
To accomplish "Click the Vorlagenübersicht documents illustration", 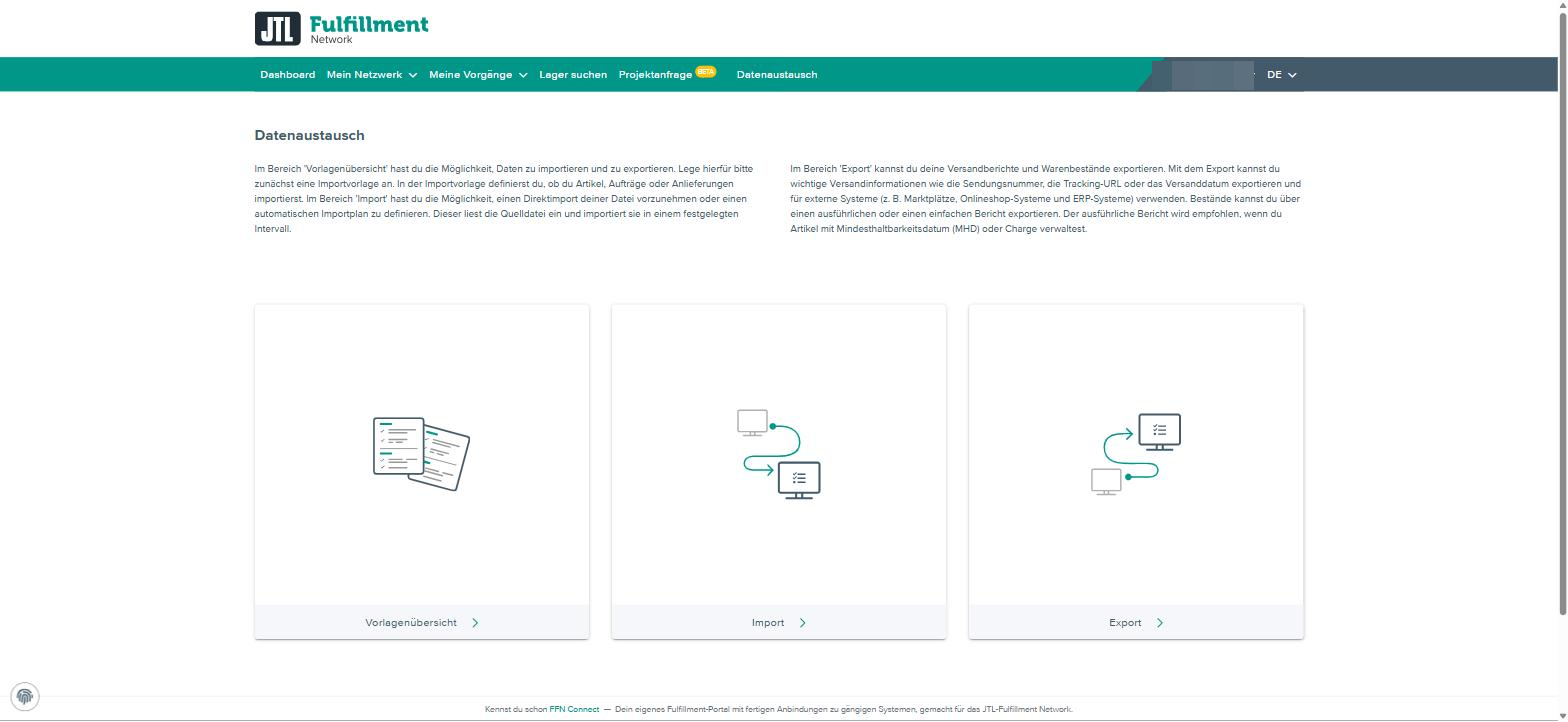I will tap(421, 454).
